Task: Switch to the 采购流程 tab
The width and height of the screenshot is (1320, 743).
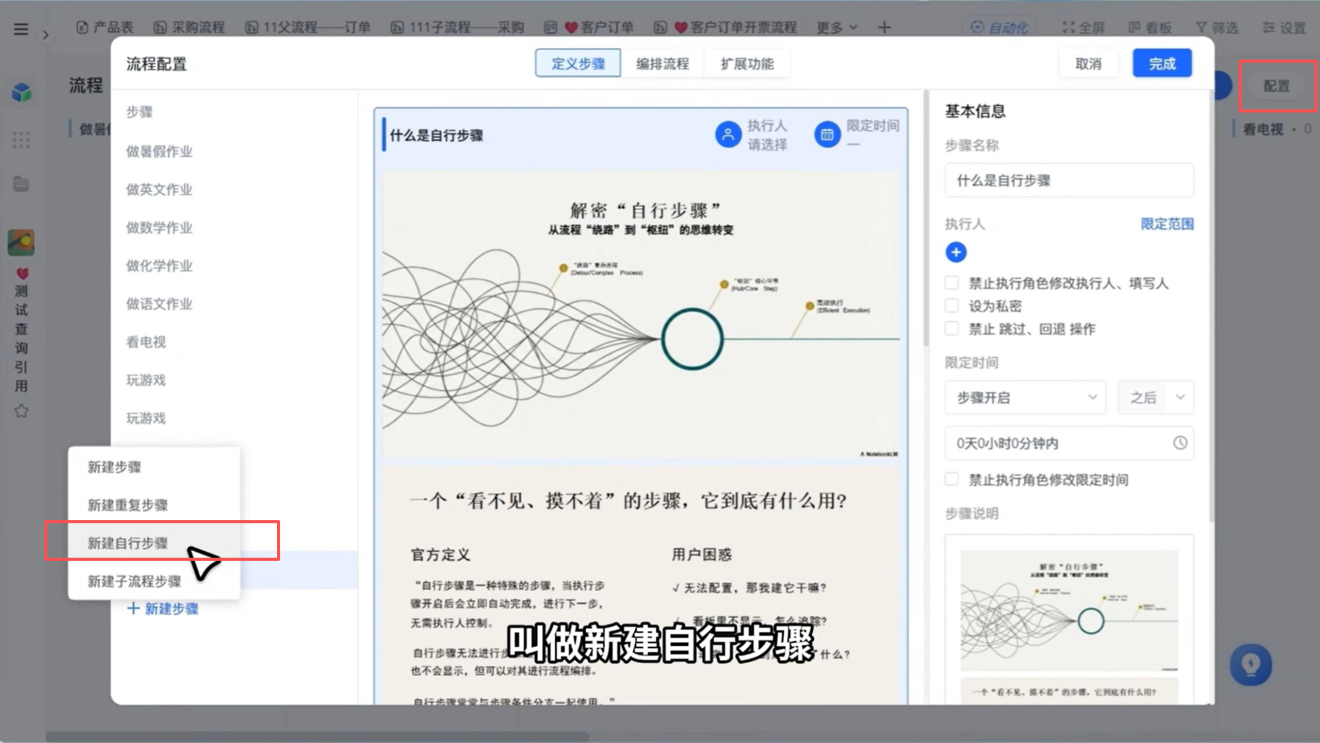Action: [x=189, y=27]
